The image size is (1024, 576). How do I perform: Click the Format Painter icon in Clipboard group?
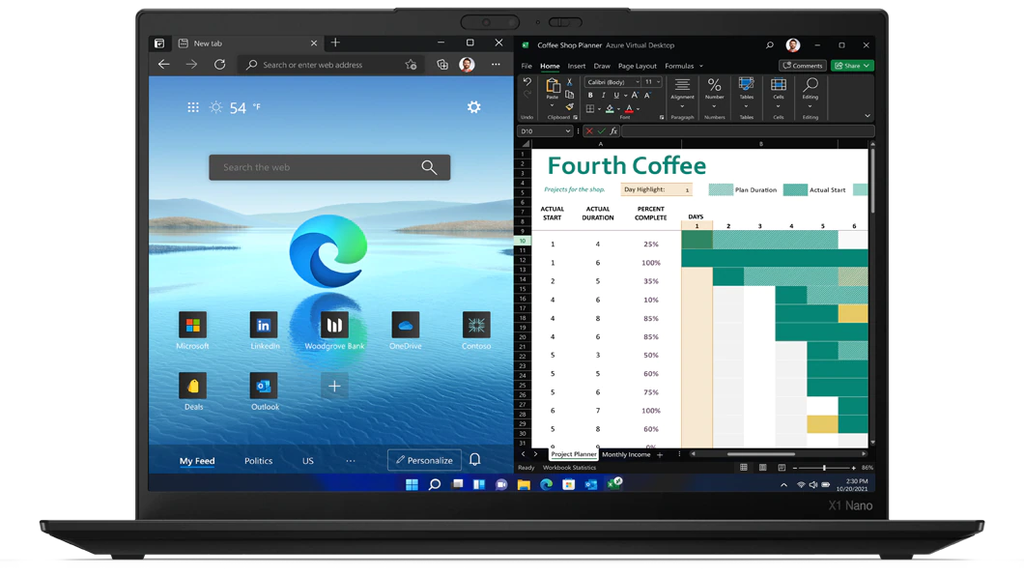coord(569,107)
